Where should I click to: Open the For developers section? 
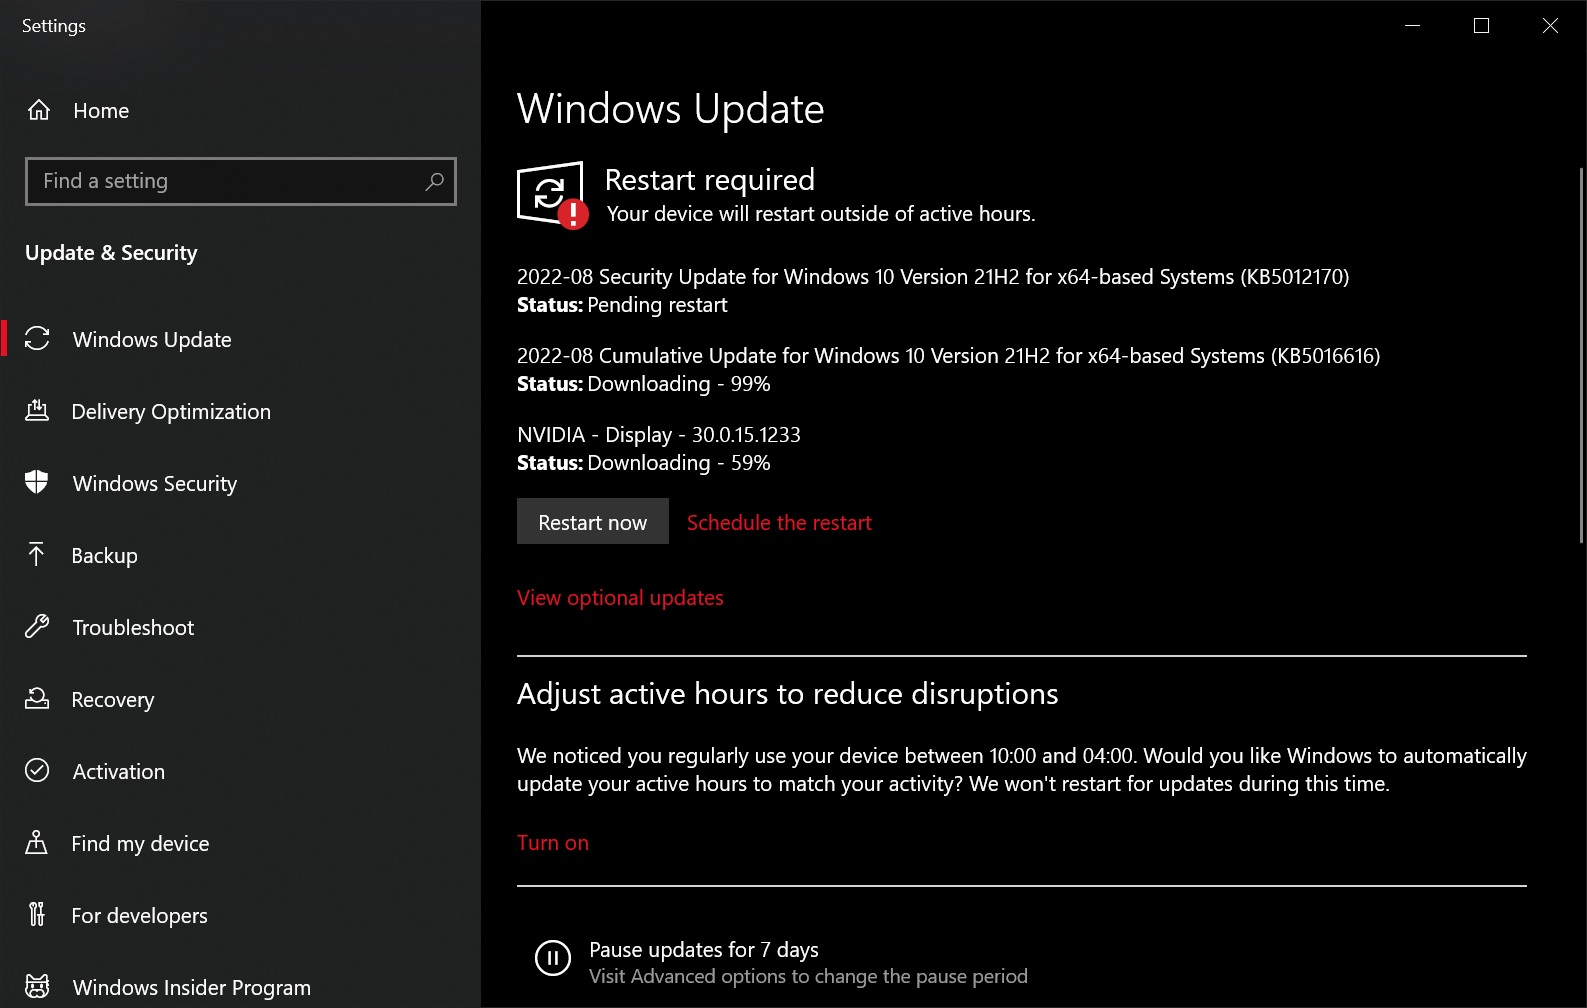(x=139, y=915)
